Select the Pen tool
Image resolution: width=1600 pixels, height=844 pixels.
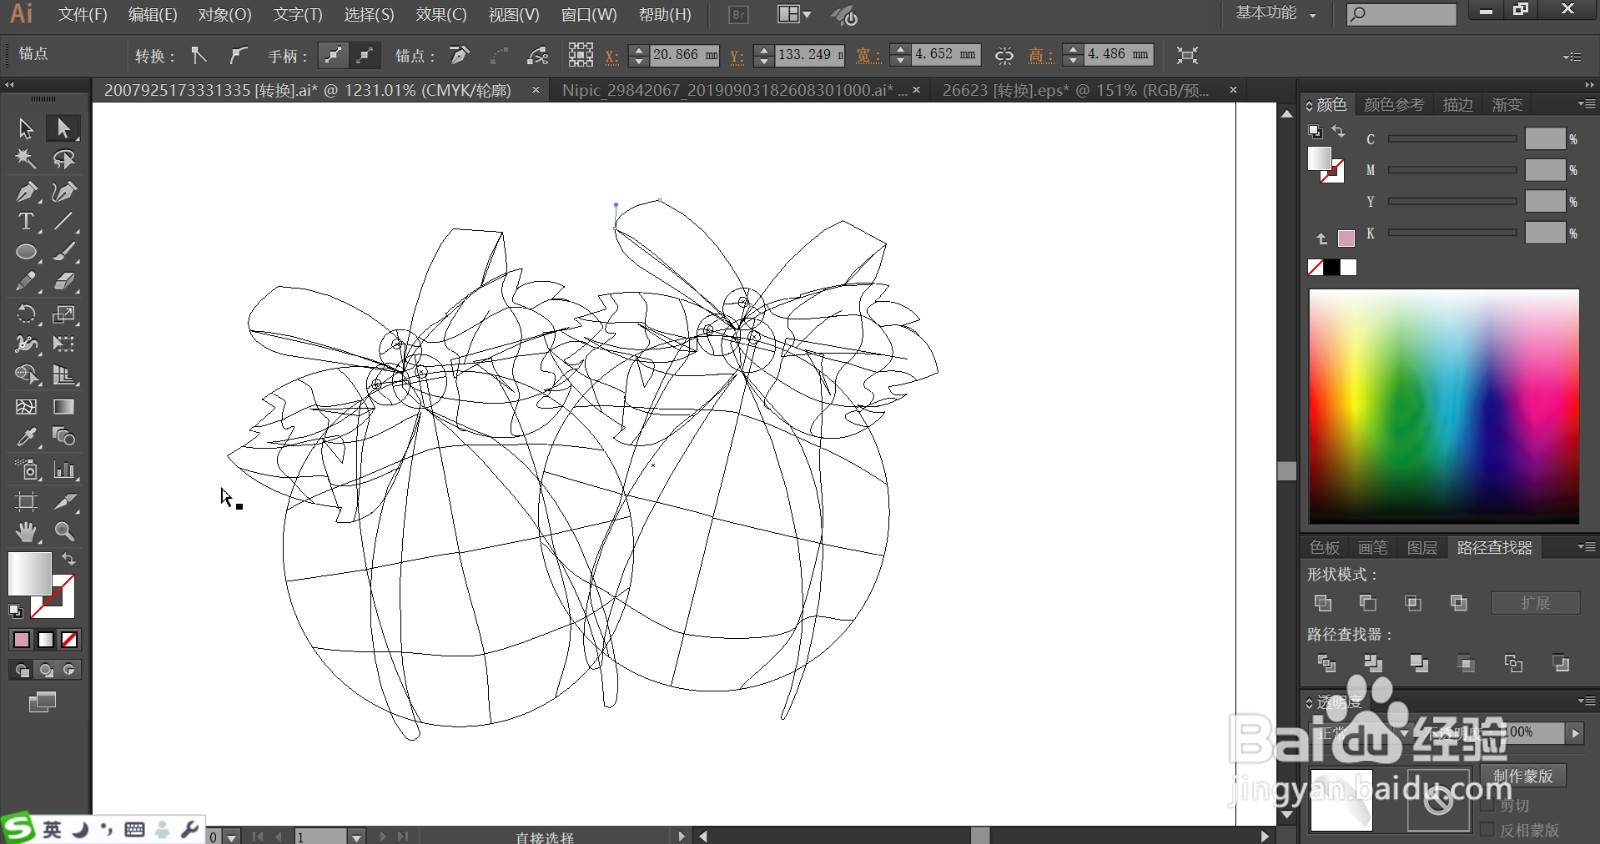[x=26, y=191]
